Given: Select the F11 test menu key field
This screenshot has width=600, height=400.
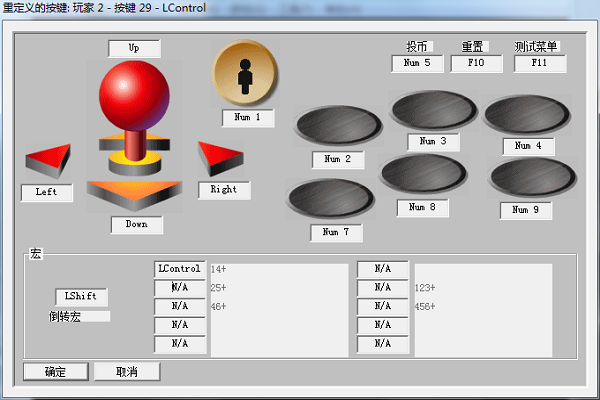Looking at the screenshot, I should (540, 64).
